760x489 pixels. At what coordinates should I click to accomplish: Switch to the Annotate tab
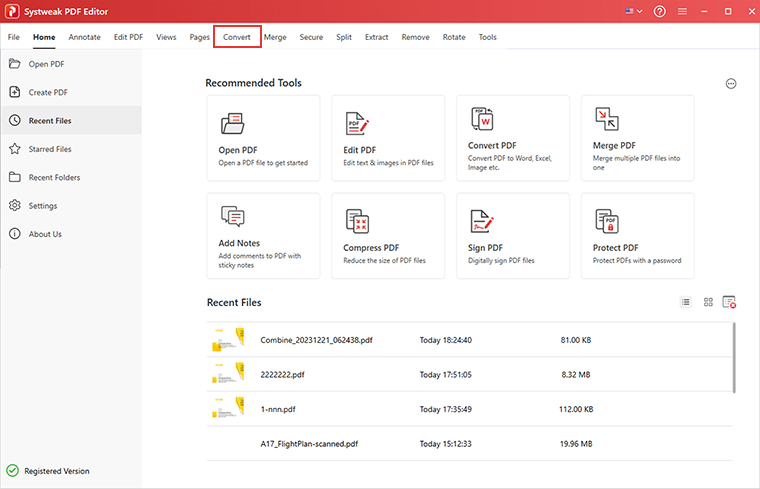(x=84, y=37)
